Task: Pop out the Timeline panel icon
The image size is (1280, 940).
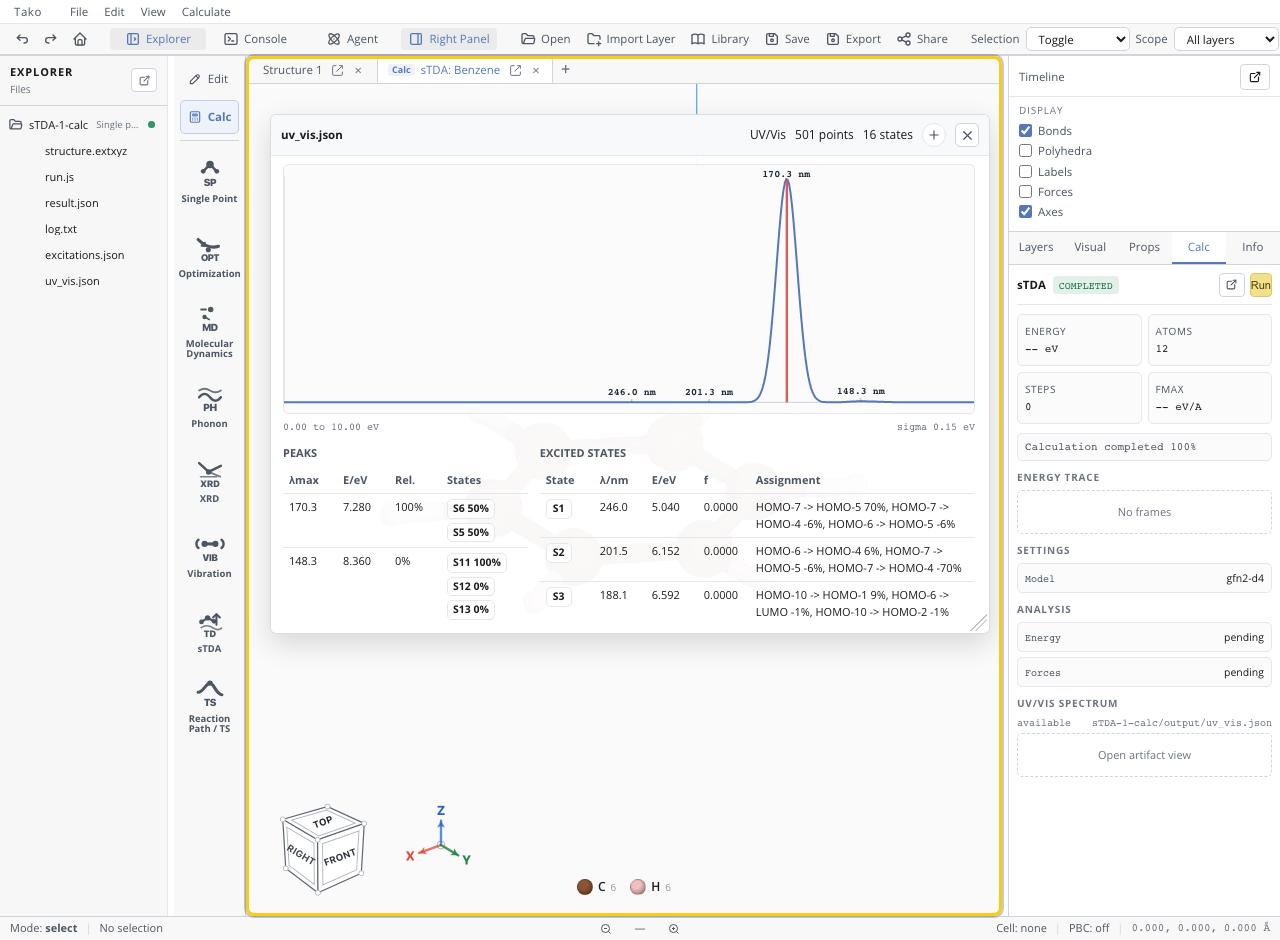Action: pyautogui.click(x=1254, y=77)
